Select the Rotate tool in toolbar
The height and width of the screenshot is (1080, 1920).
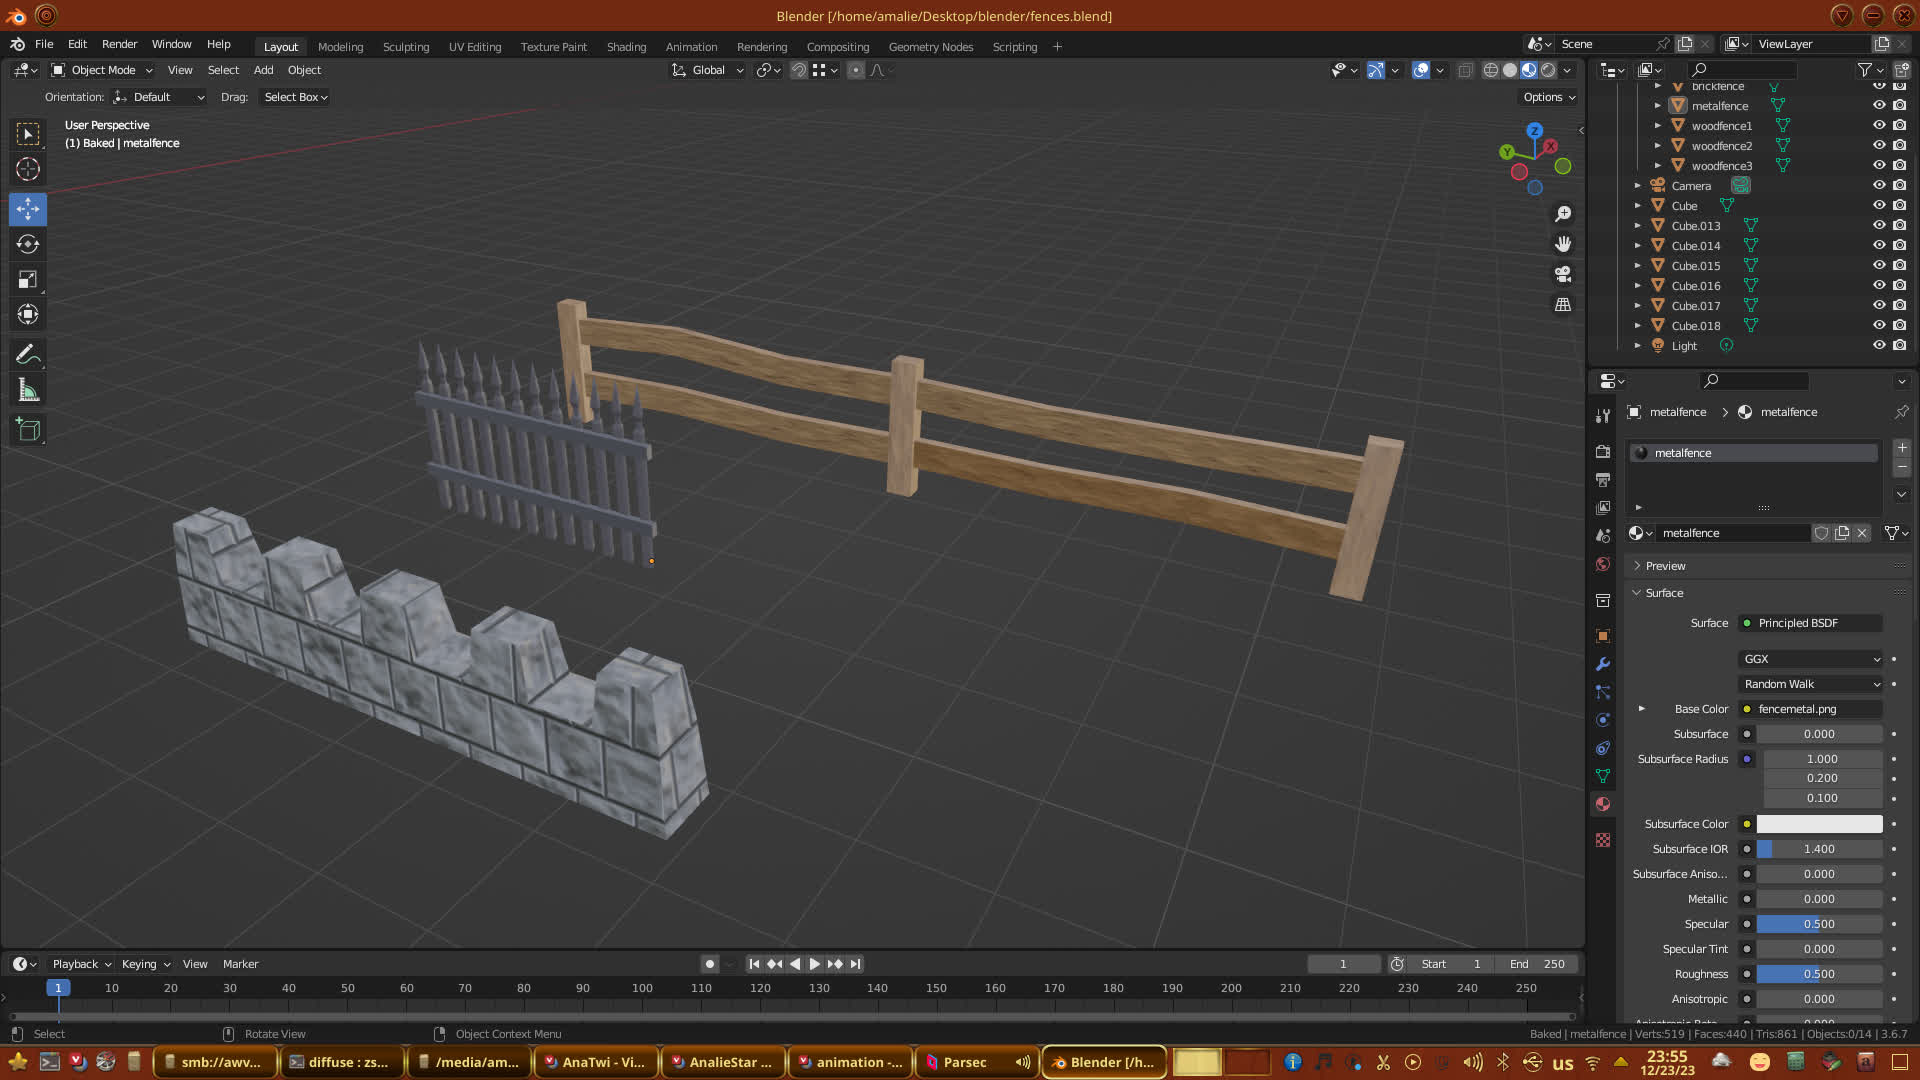[28, 244]
